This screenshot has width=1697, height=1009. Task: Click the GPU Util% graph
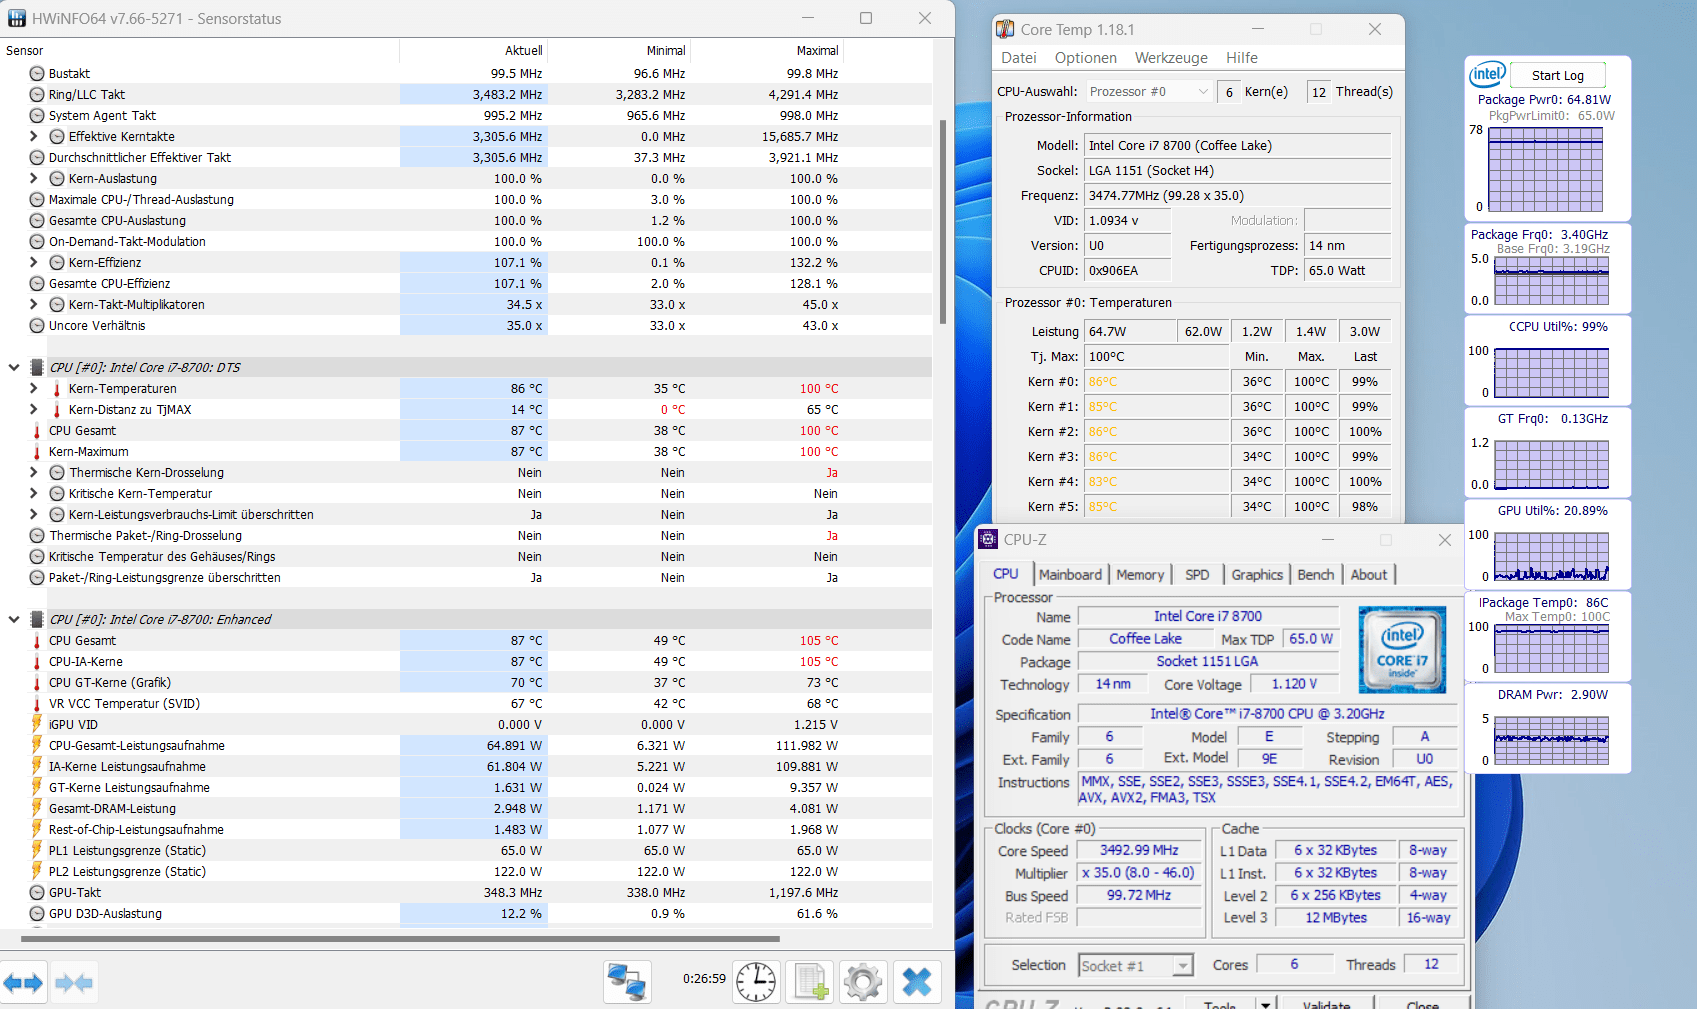tap(1551, 555)
